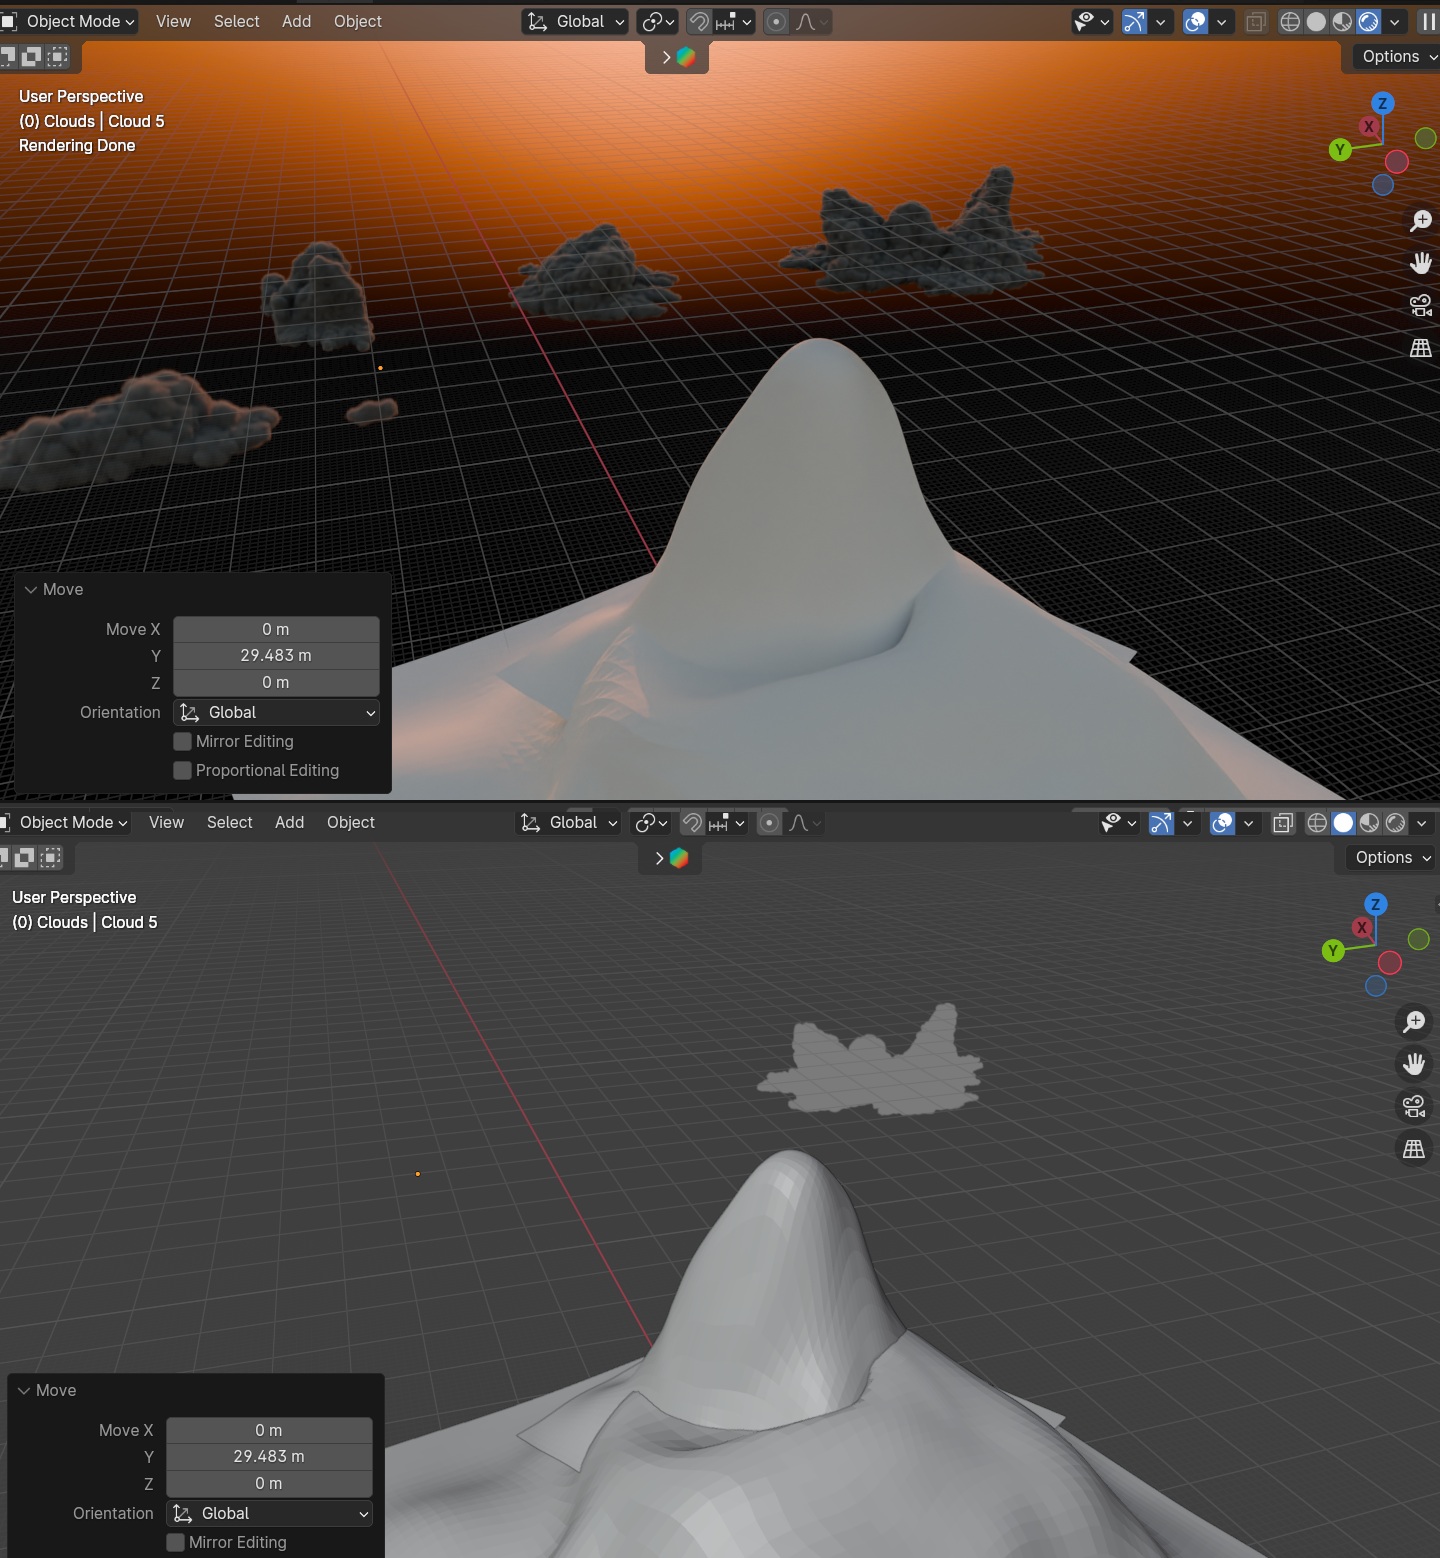
Task: Collapse the Move panel in rendered viewport
Action: pos(31,590)
